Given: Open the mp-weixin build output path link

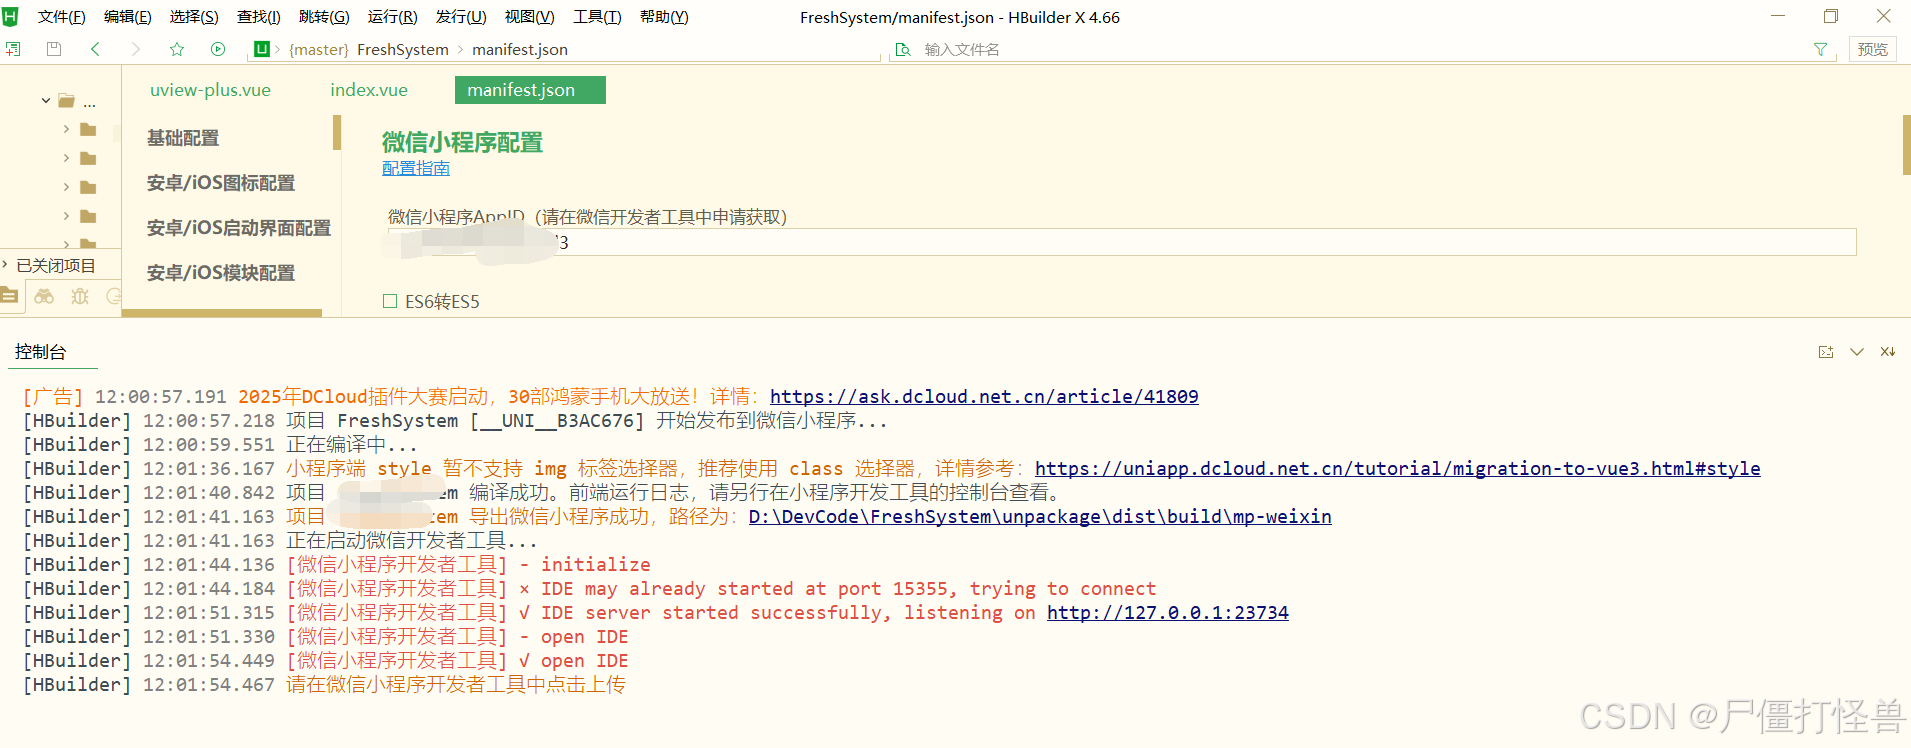Looking at the screenshot, I should tap(1040, 516).
